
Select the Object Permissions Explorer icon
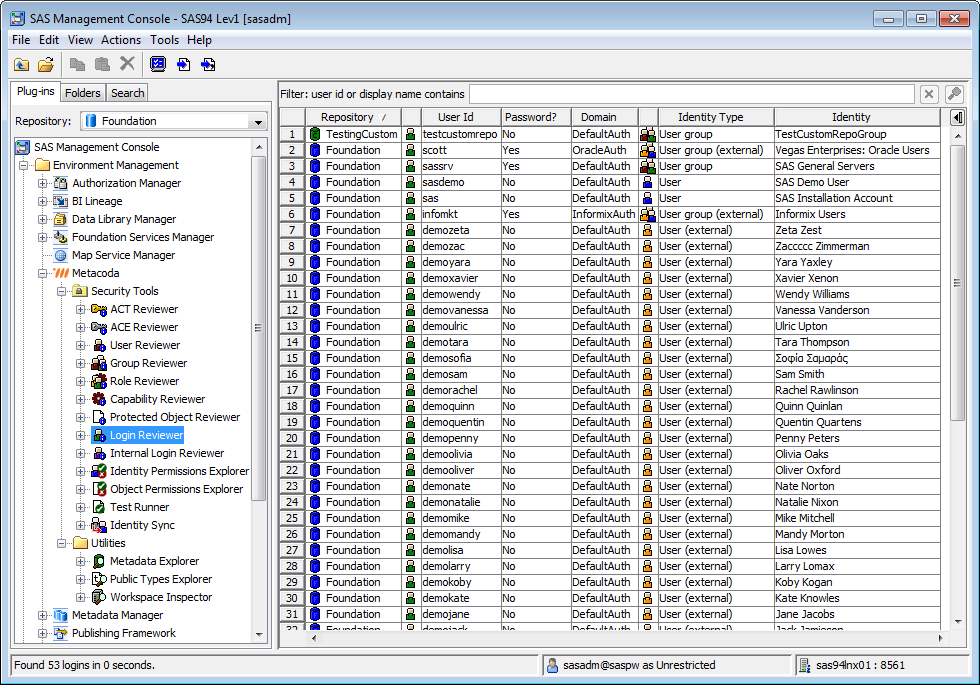(99, 489)
